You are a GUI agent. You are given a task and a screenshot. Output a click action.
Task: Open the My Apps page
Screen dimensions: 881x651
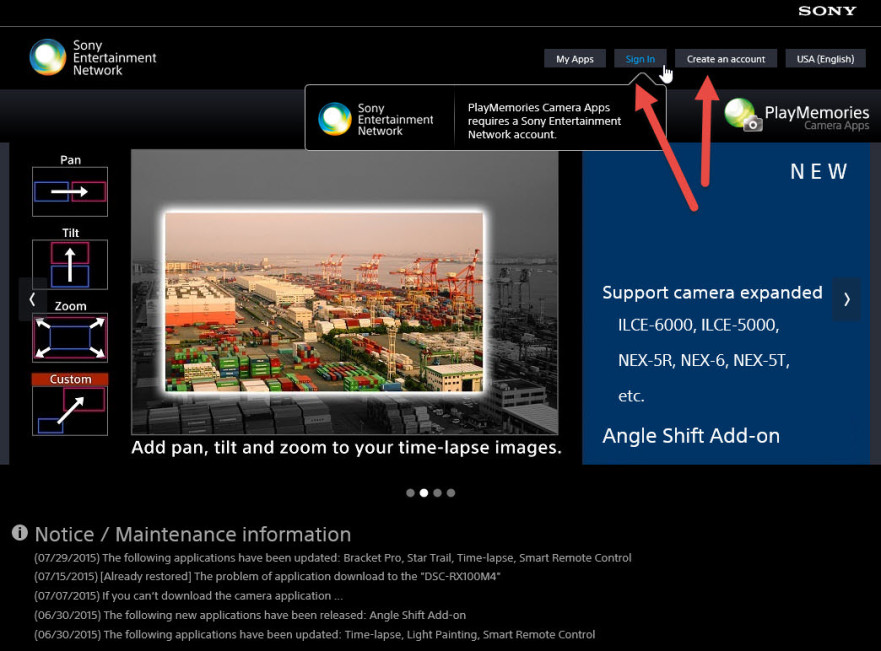(x=575, y=58)
